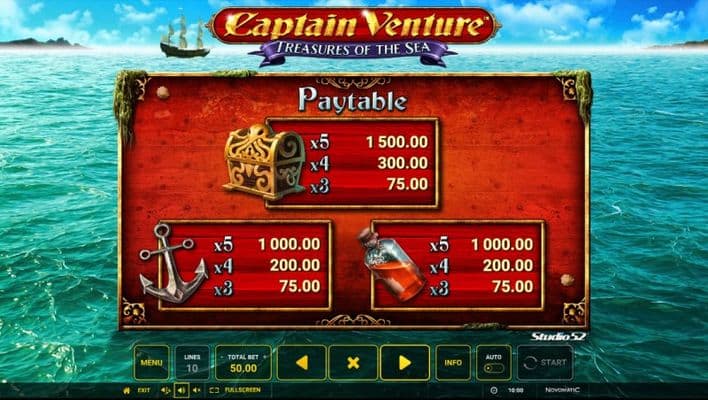Viewport: 708px width, 400px height.
Task: Open the LINES selector
Action: pos(192,362)
